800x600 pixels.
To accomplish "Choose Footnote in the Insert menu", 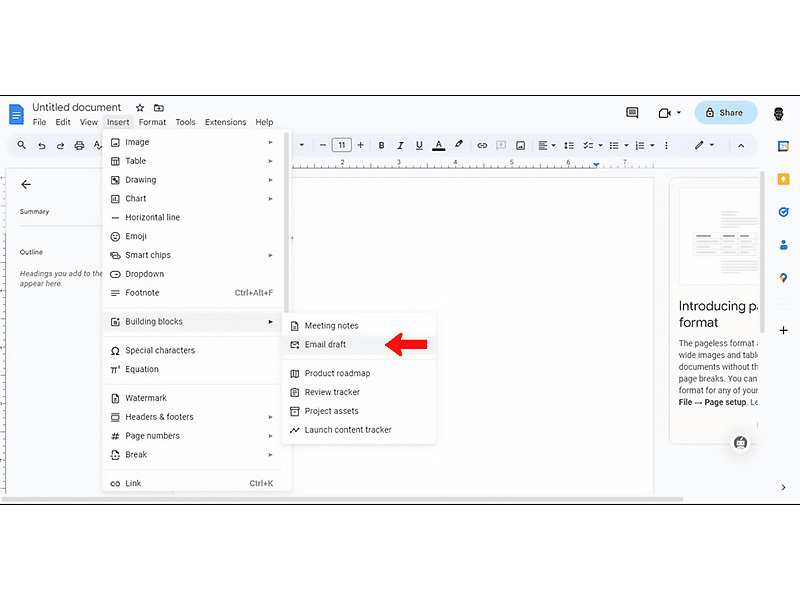I will [194, 293].
